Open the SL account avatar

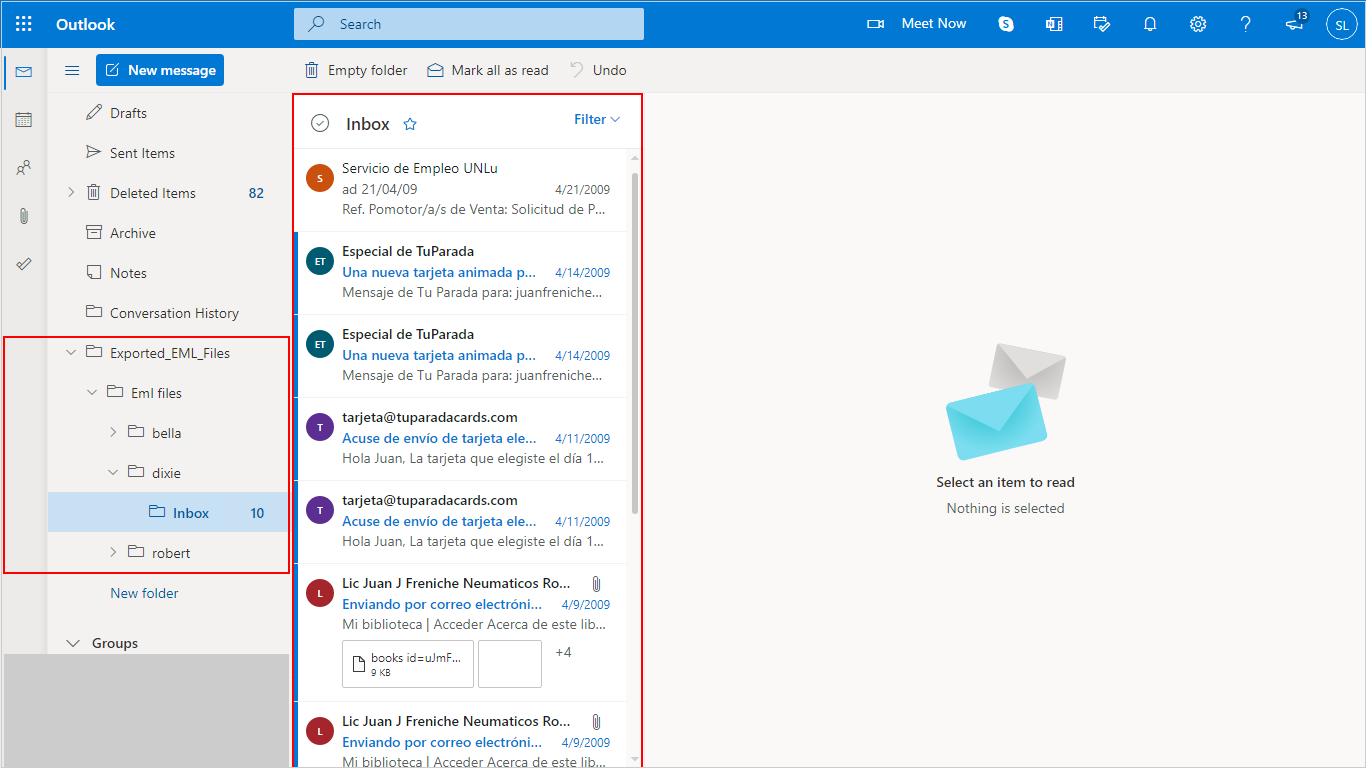point(1342,24)
